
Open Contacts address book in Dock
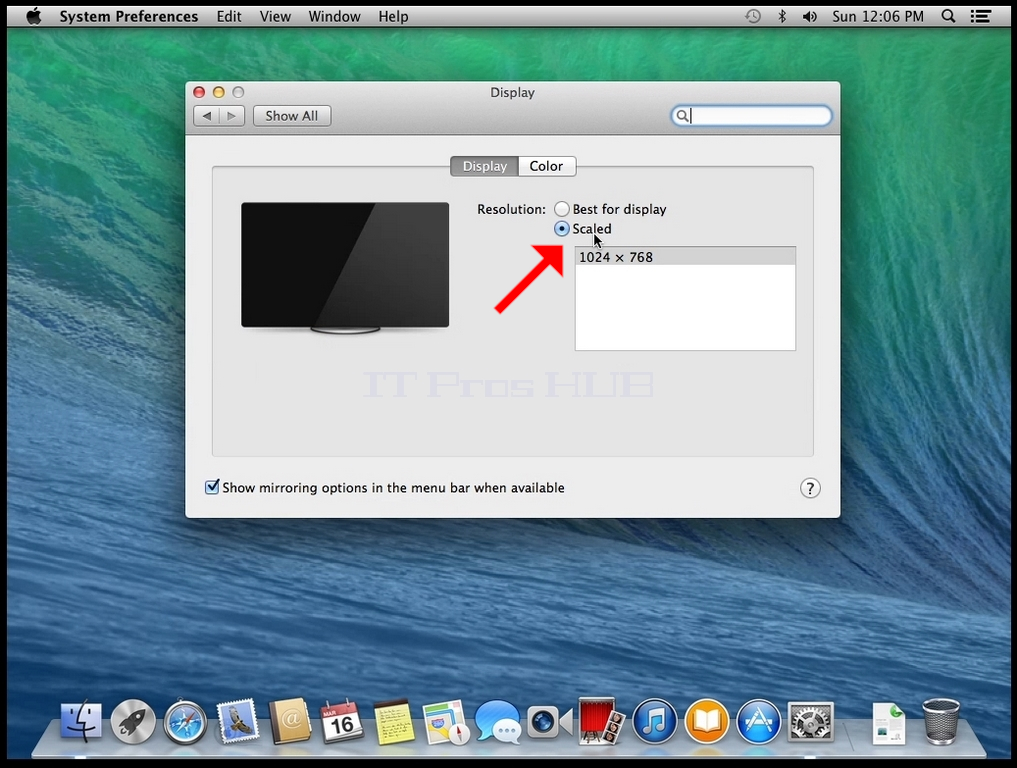tap(290, 721)
